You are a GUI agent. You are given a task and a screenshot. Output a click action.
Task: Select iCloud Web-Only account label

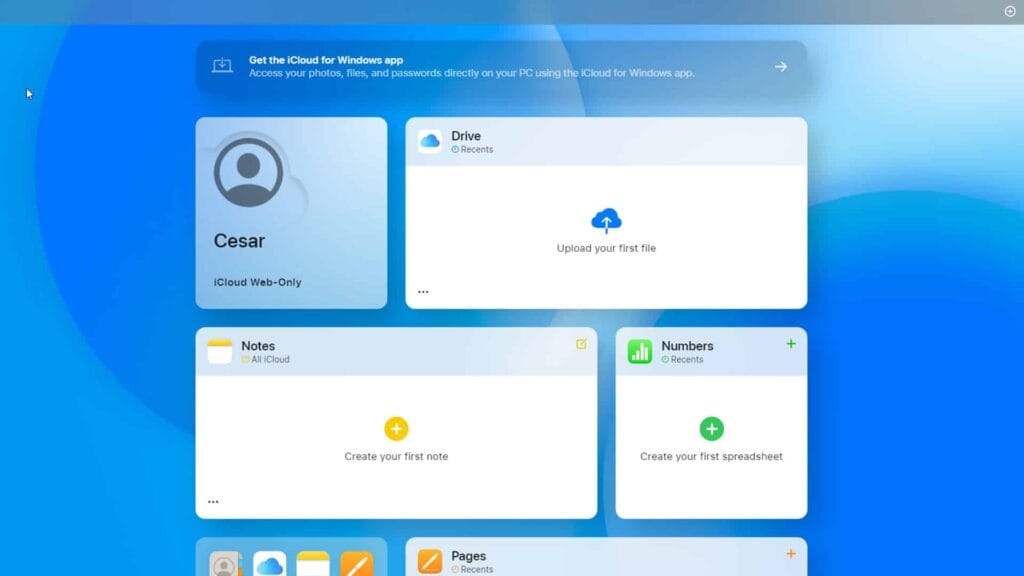point(257,282)
